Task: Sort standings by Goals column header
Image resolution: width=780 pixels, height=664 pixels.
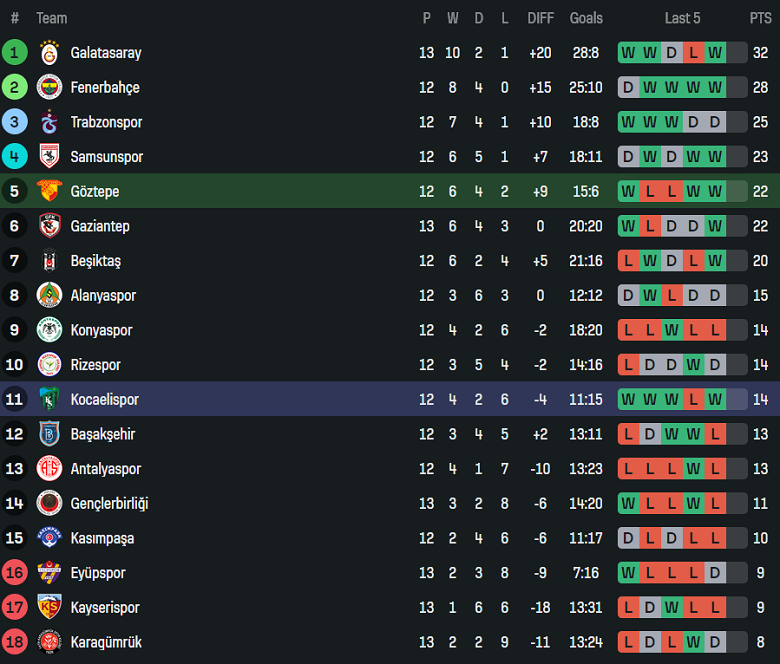Action: (x=586, y=18)
